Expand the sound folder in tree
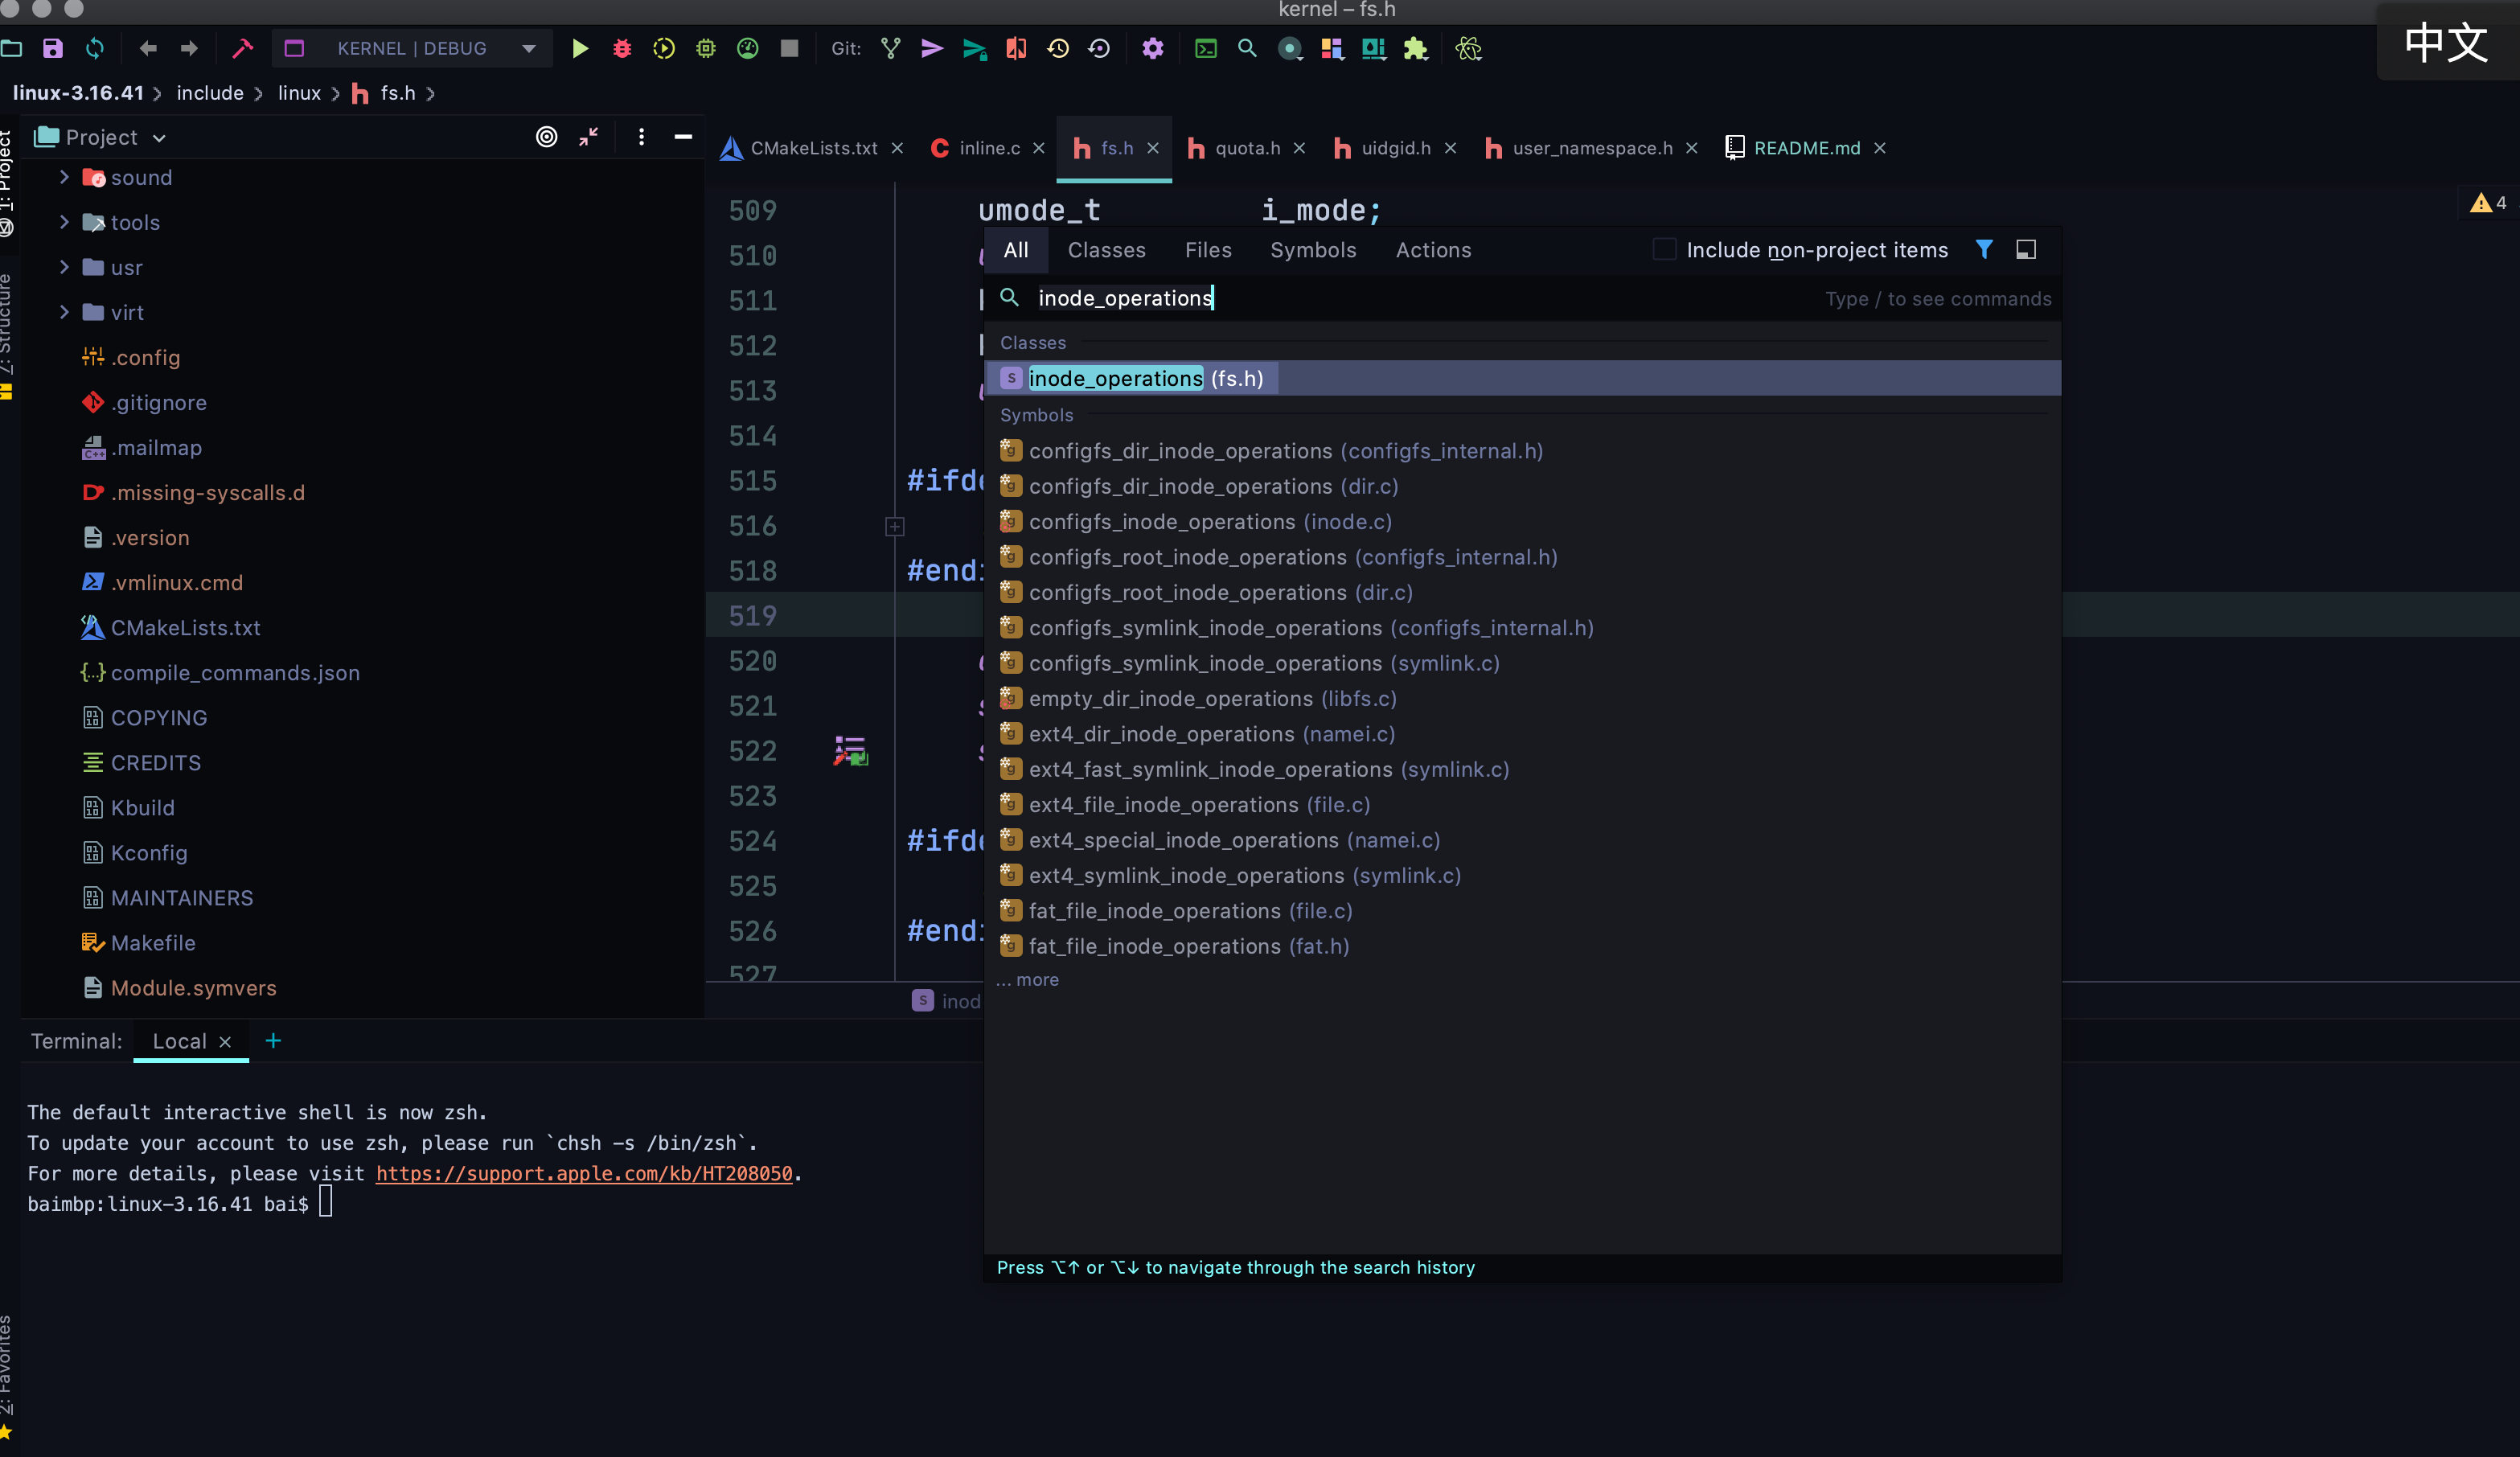This screenshot has width=2520, height=1457. tap(65, 177)
